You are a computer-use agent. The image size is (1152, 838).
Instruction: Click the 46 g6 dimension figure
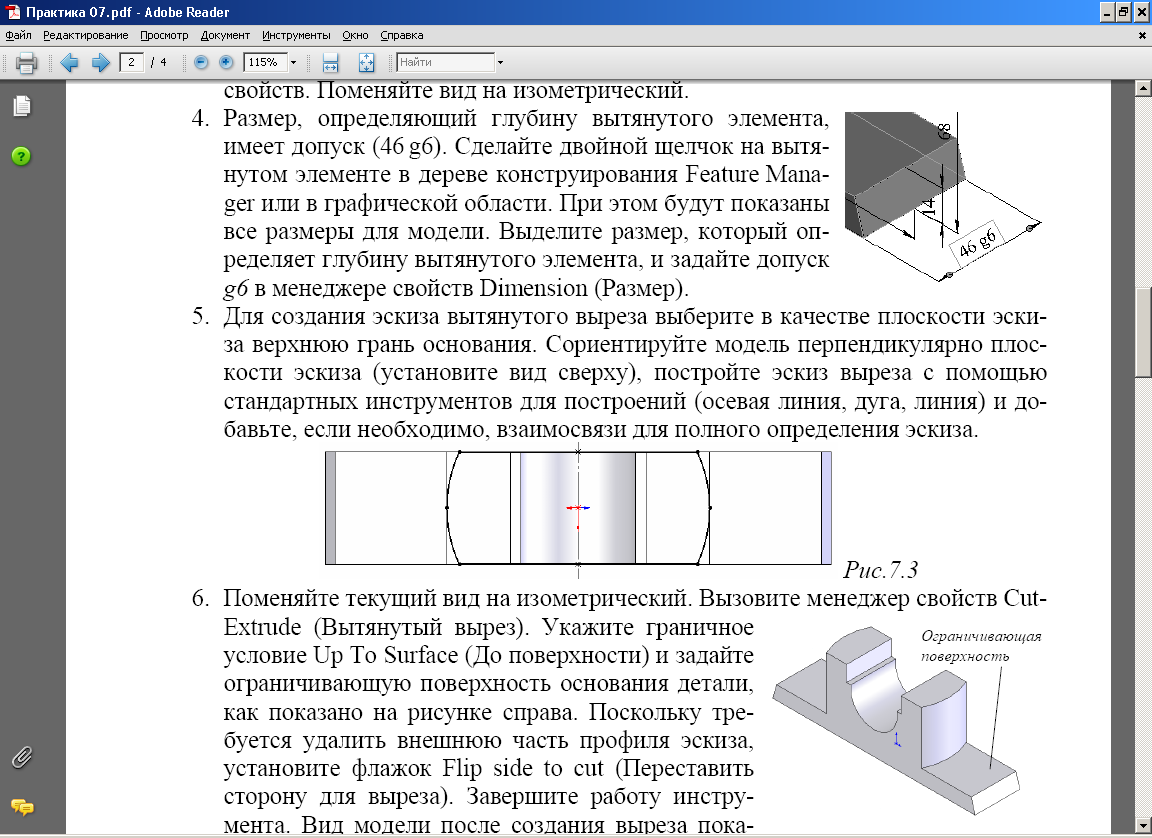click(943, 196)
